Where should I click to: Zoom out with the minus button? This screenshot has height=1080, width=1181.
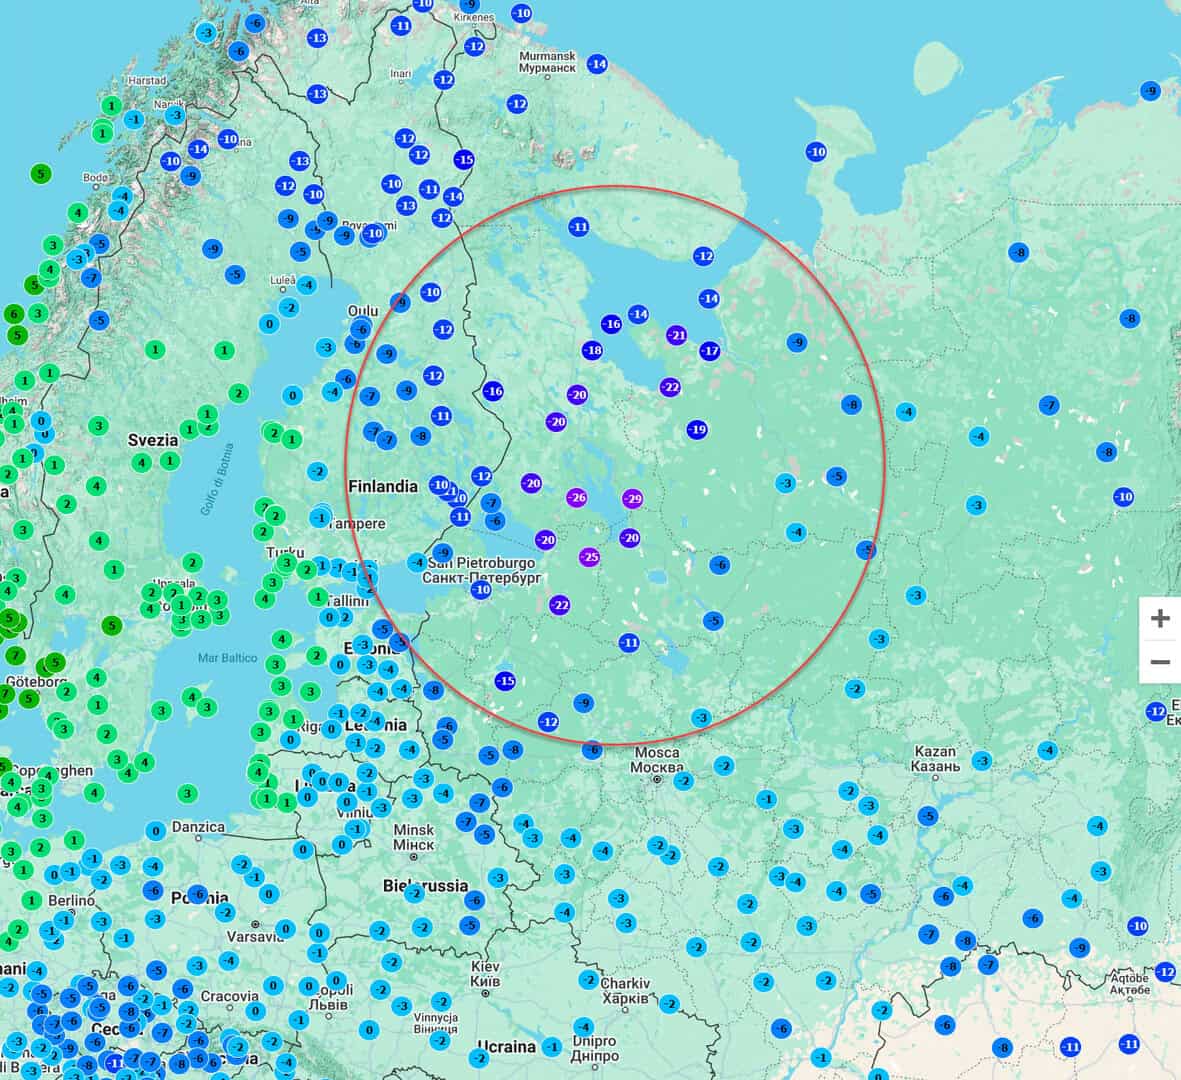point(1161,662)
